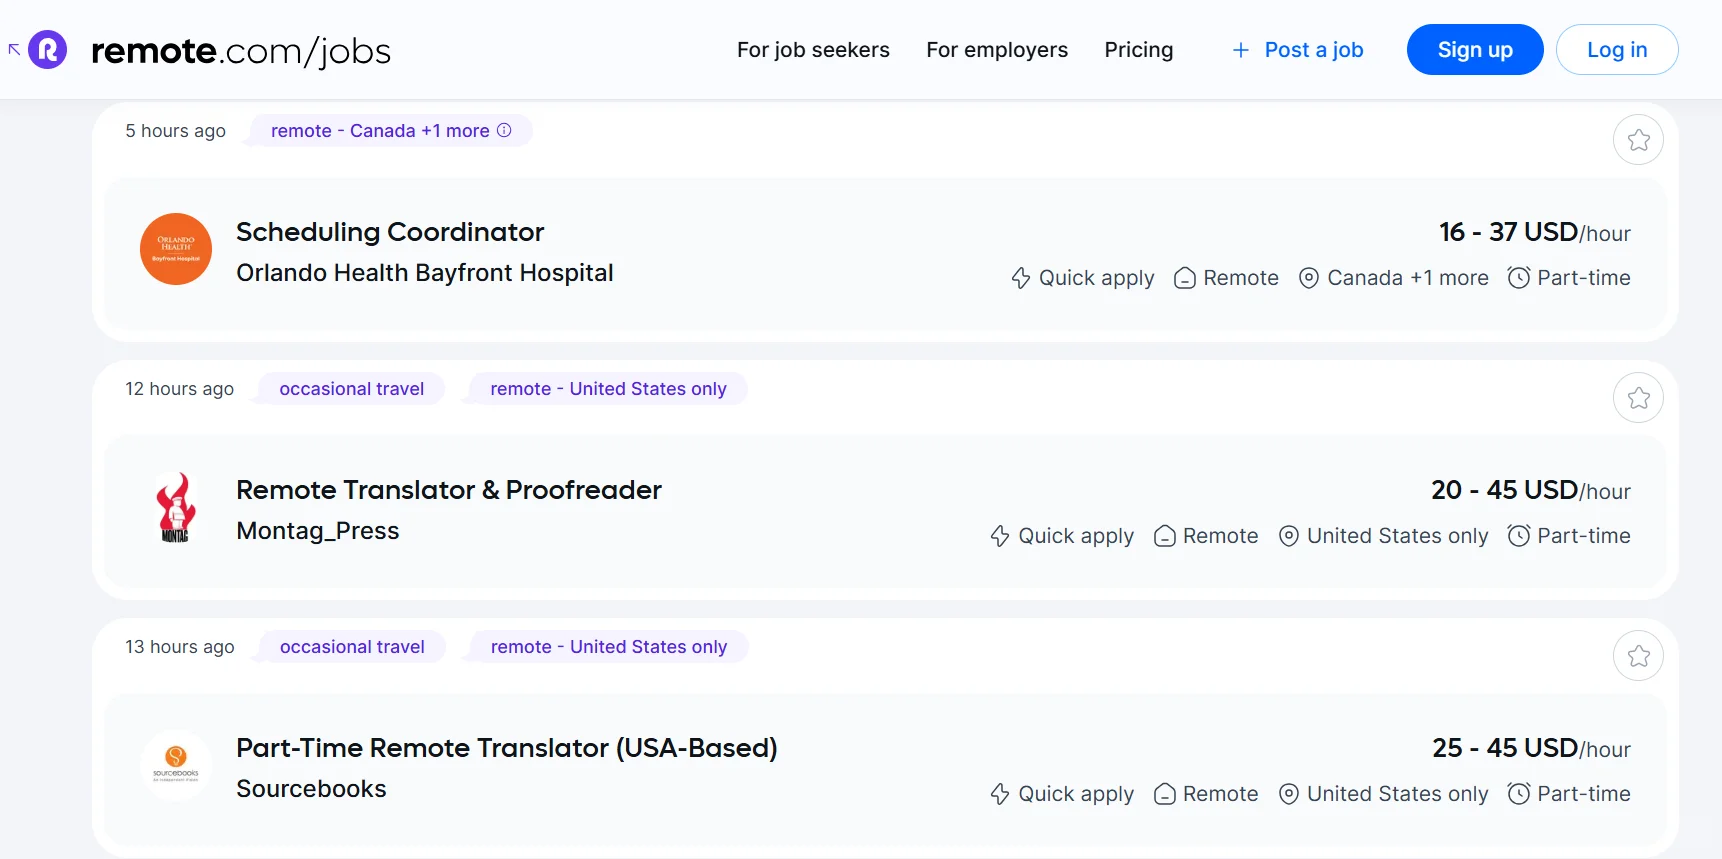Open Remote Translator & Proofreader job title
This screenshot has width=1722, height=859.
tap(449, 490)
